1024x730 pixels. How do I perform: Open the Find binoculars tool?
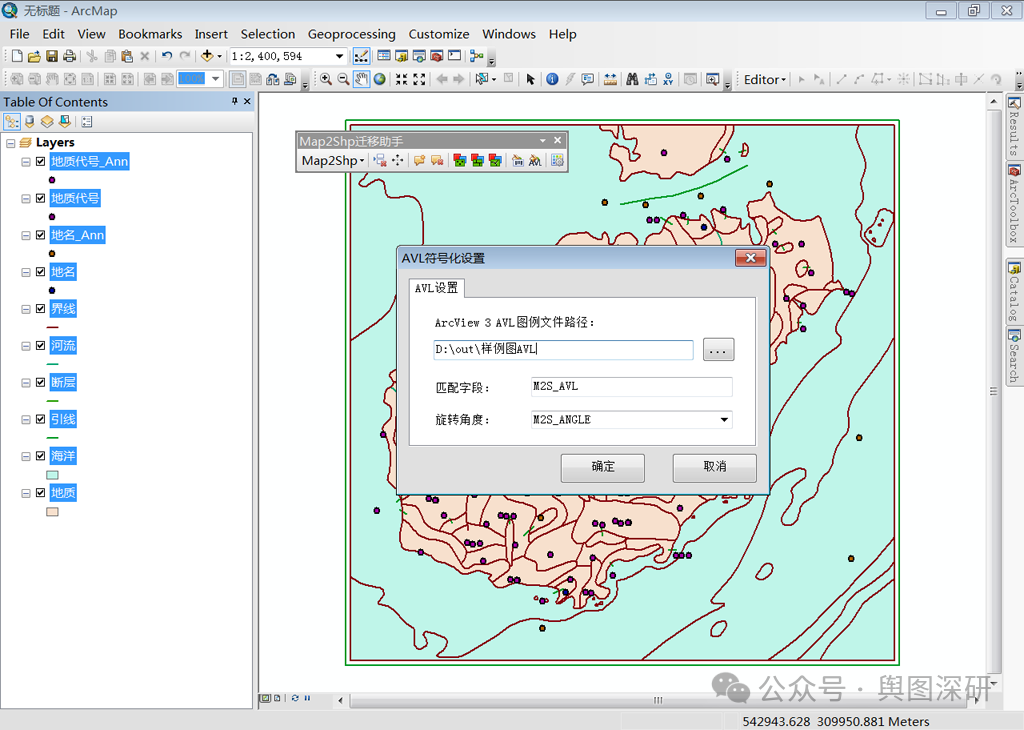coord(632,79)
